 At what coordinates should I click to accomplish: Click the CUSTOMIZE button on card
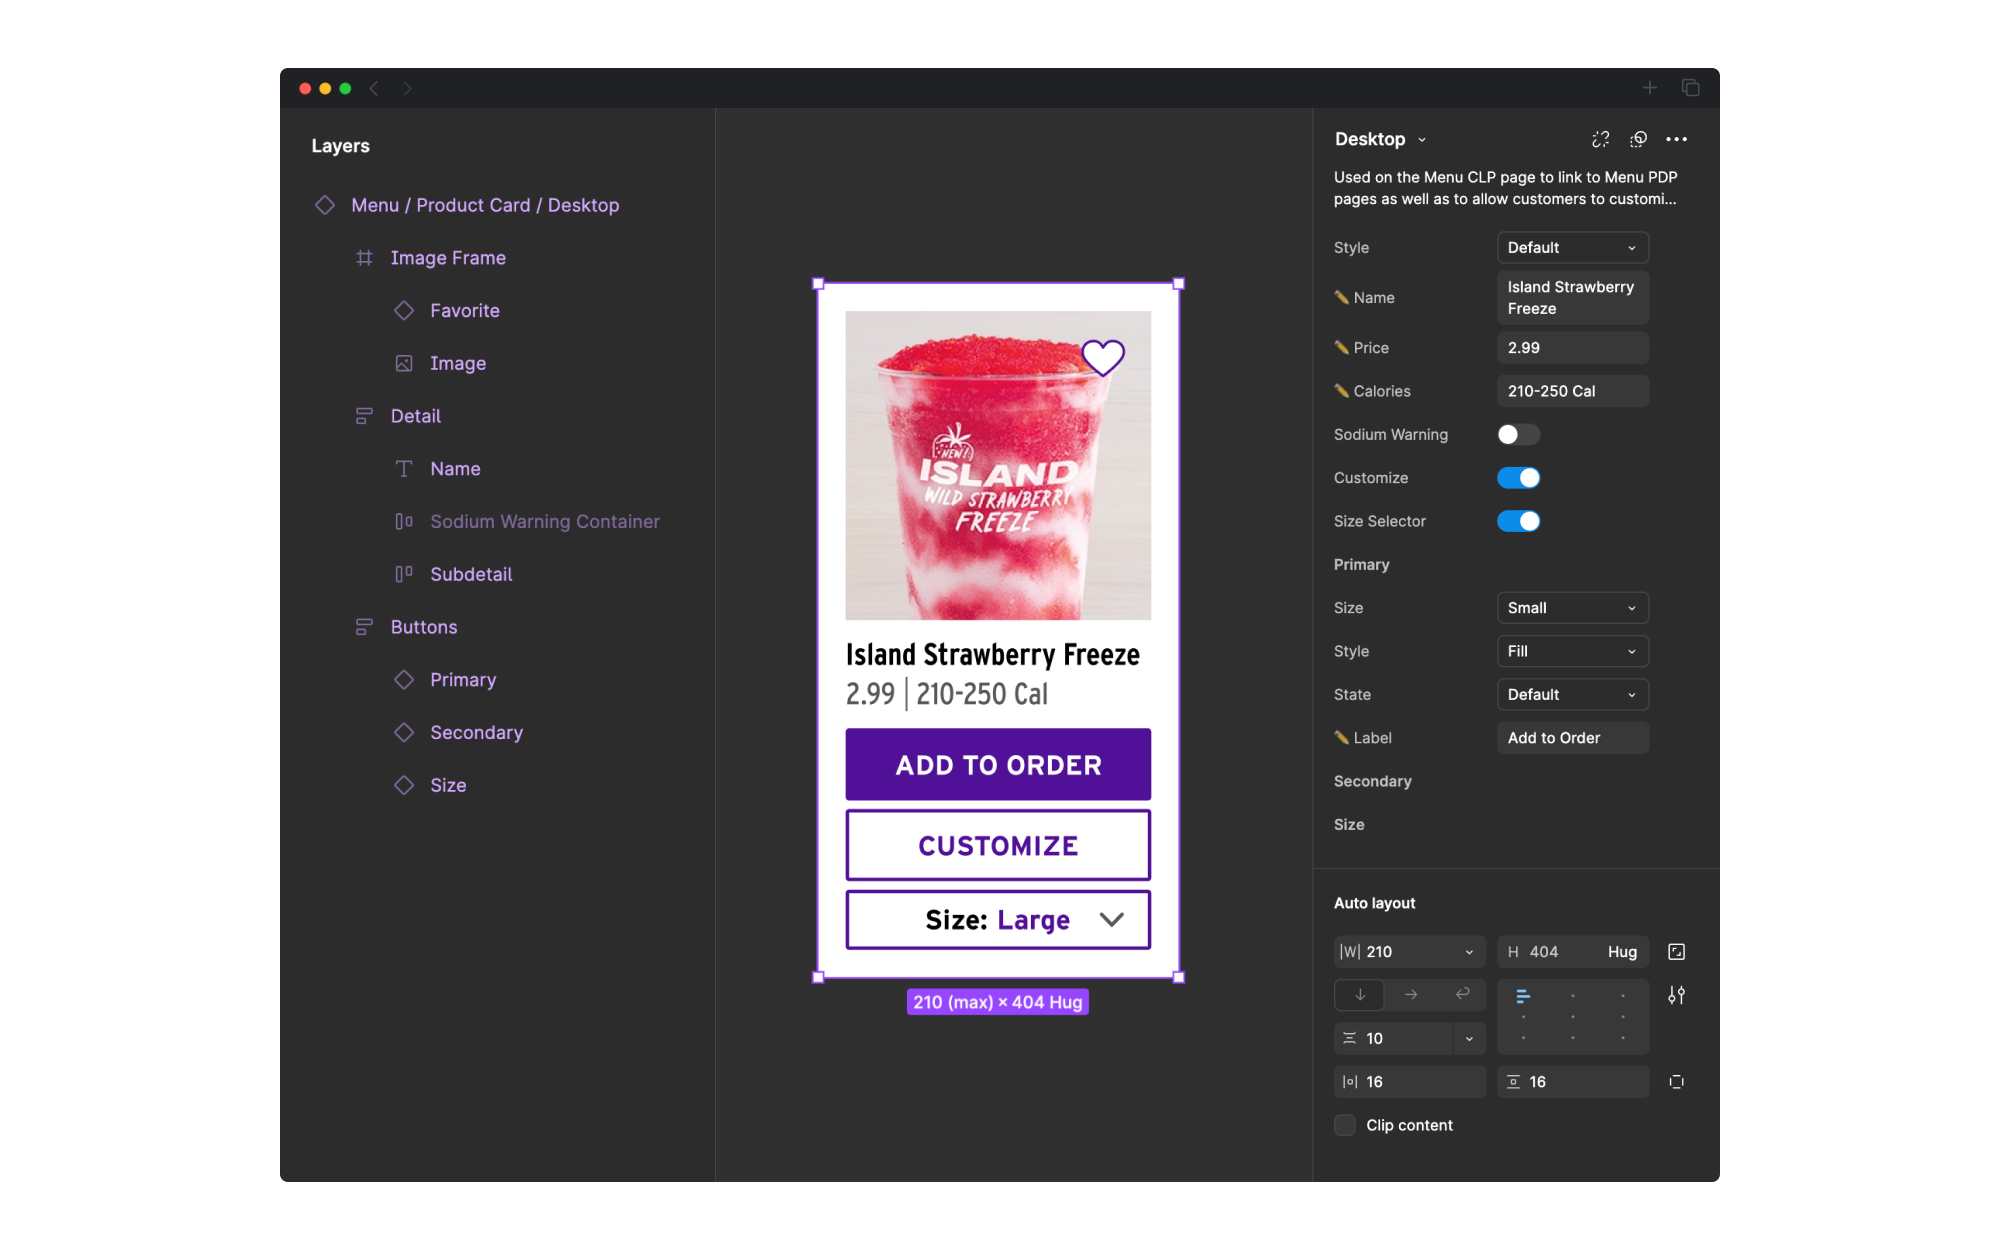pos(998,845)
